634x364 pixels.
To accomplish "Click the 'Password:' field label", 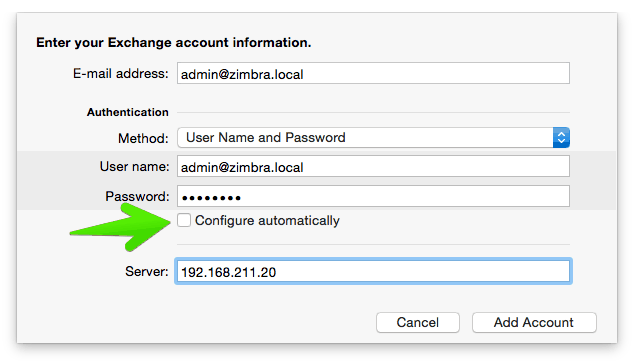I will [x=137, y=197].
